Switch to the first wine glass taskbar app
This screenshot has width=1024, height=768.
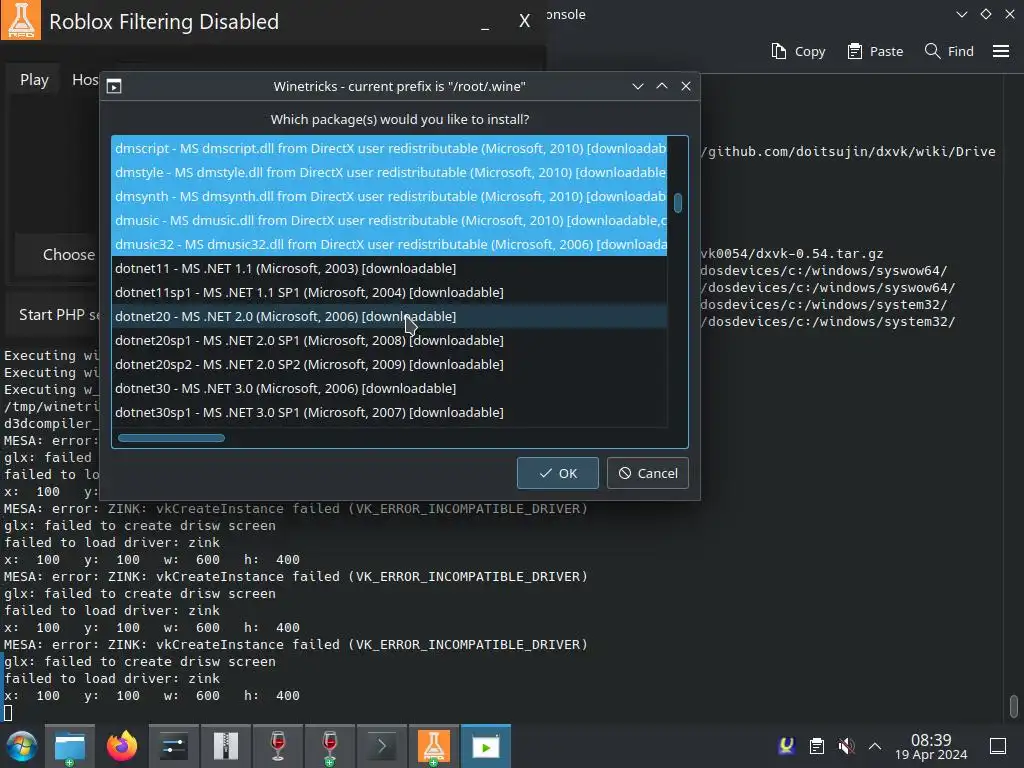(278, 746)
